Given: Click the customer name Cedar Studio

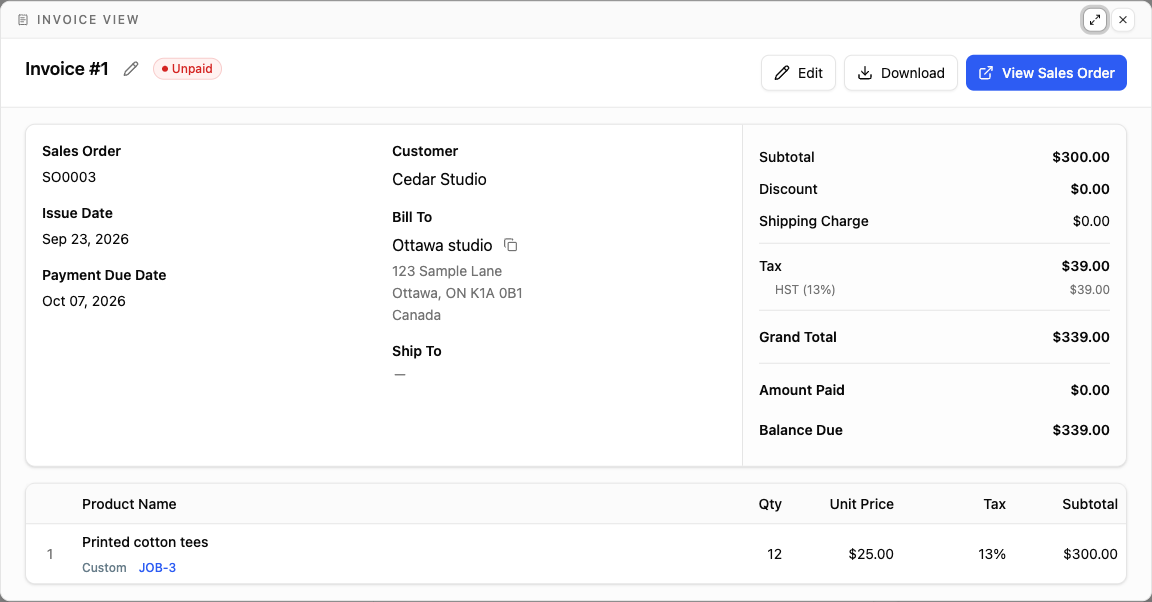Looking at the screenshot, I should click(439, 179).
